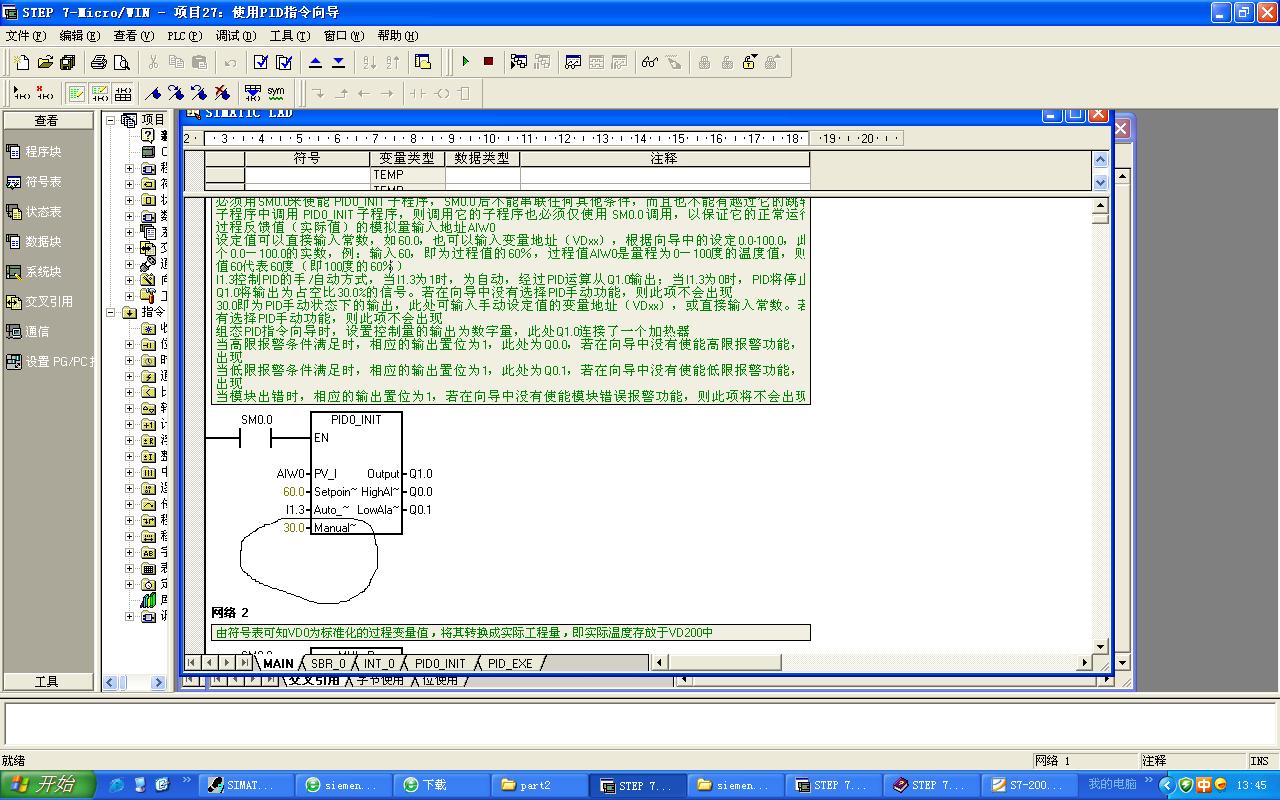Open 符号表 in the view bar
This screenshot has height=800, width=1280.
coord(43,182)
